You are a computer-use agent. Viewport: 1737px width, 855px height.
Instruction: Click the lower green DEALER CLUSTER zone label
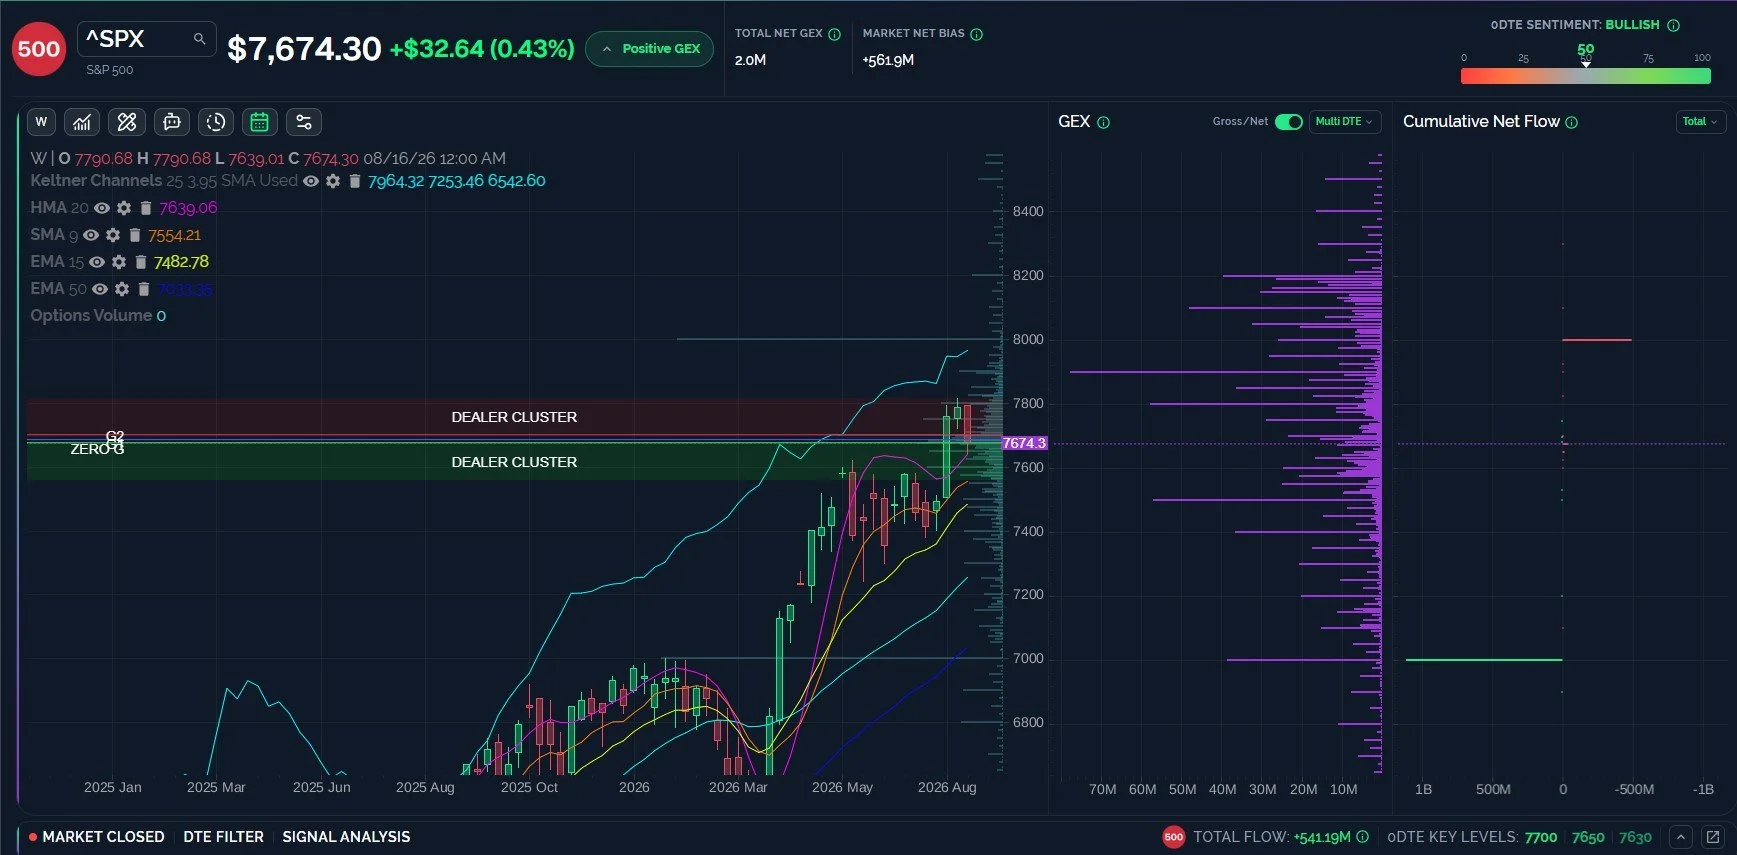click(x=514, y=462)
